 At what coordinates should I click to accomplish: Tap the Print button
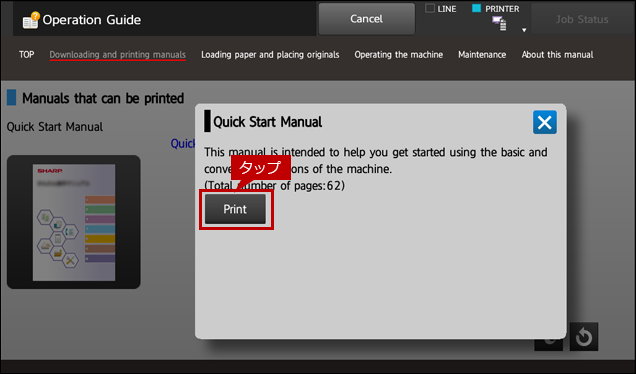(235, 209)
